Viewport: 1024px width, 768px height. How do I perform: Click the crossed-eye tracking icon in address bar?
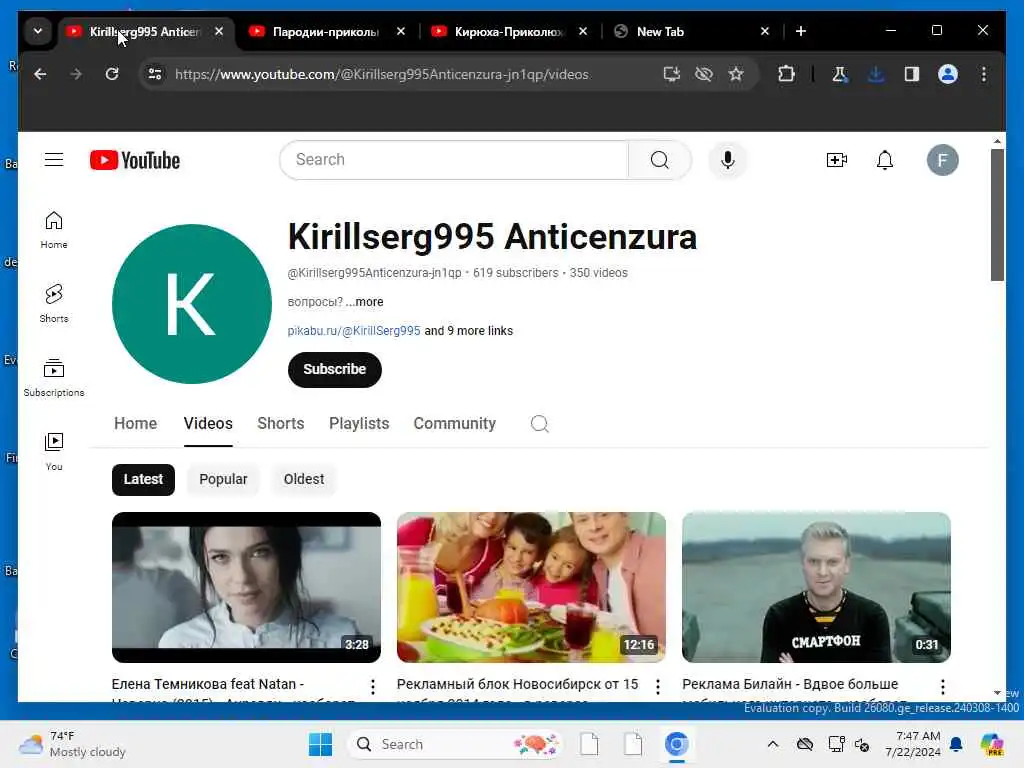pos(704,74)
